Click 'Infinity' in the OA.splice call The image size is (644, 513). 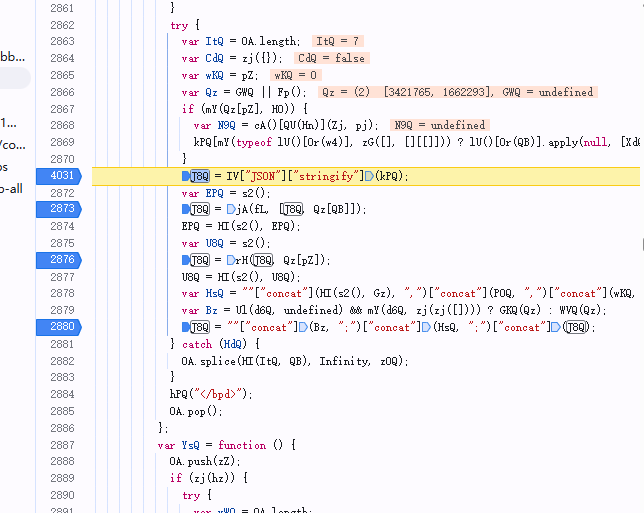(343, 361)
